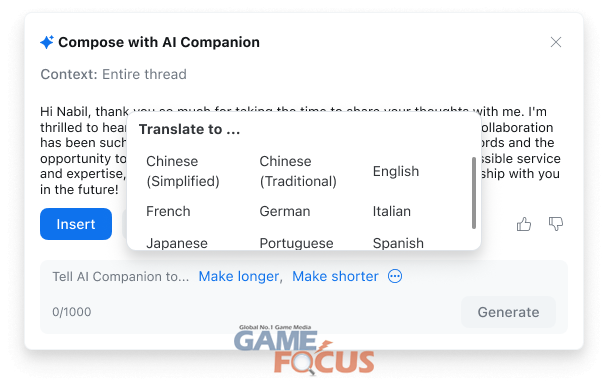Click the language list scrollbar thumb
Screen dimensions: 608x386
click(x=473, y=193)
